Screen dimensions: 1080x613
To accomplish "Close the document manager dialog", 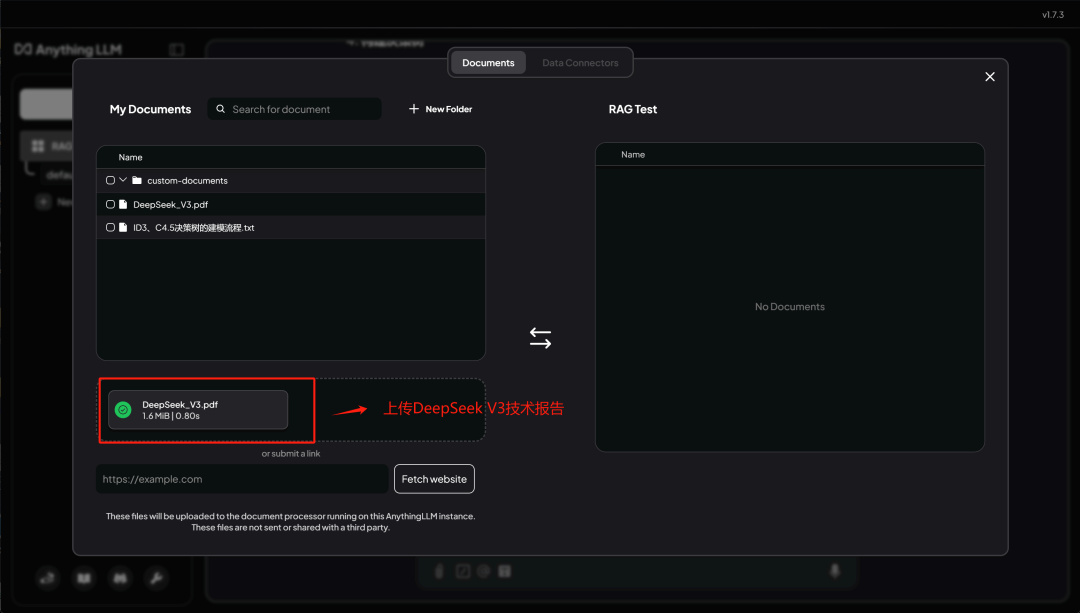I will pyautogui.click(x=990, y=76).
